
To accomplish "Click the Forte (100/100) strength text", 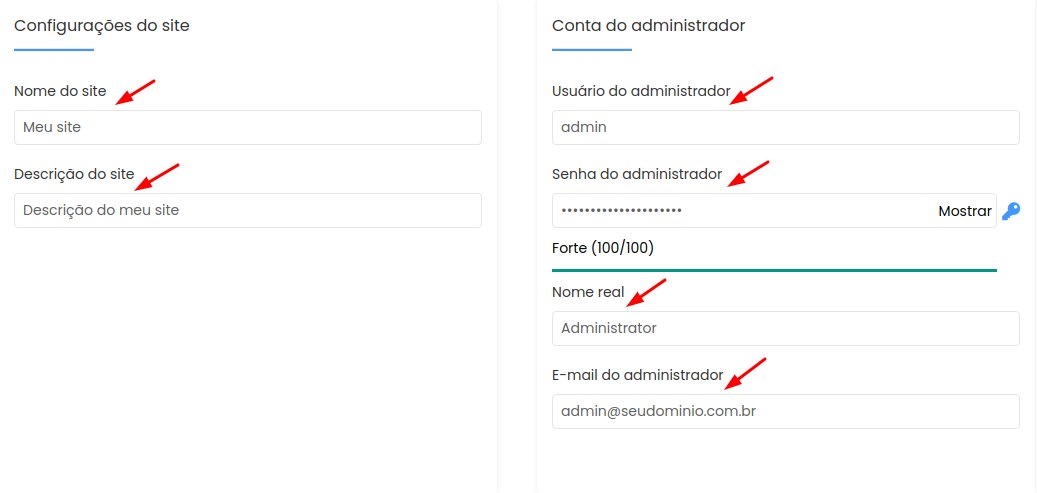I will click(602, 248).
